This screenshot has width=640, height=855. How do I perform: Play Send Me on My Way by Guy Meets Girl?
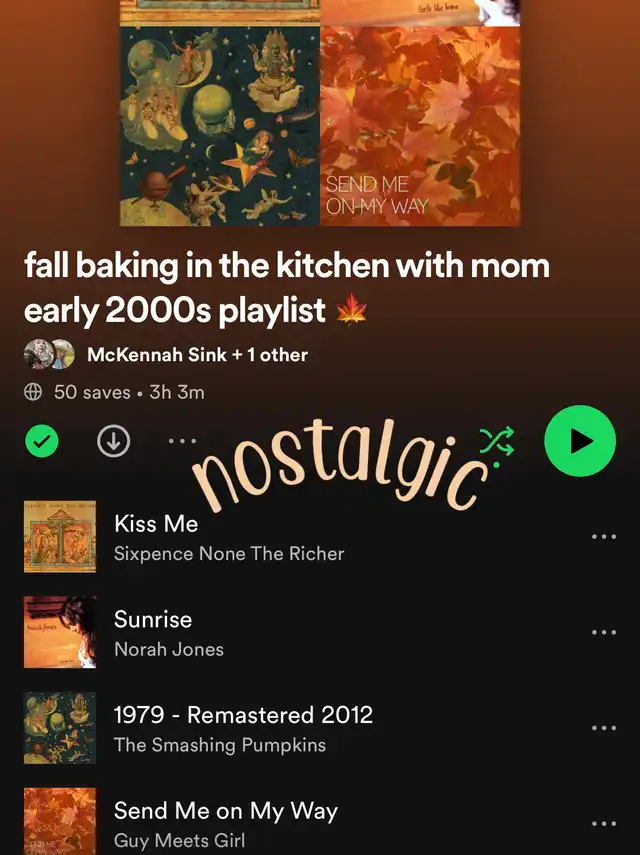coord(320,821)
